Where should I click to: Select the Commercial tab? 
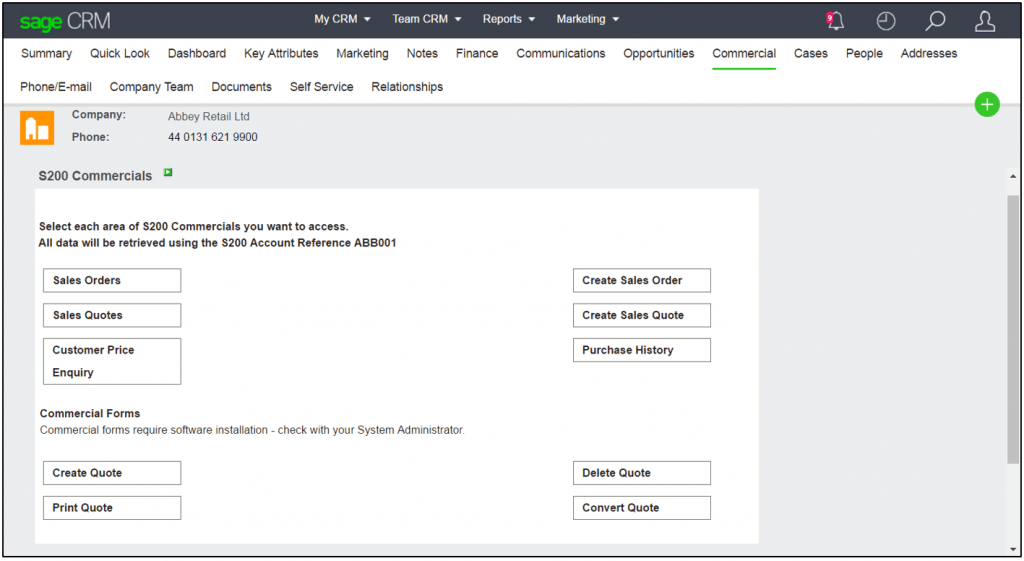click(744, 54)
